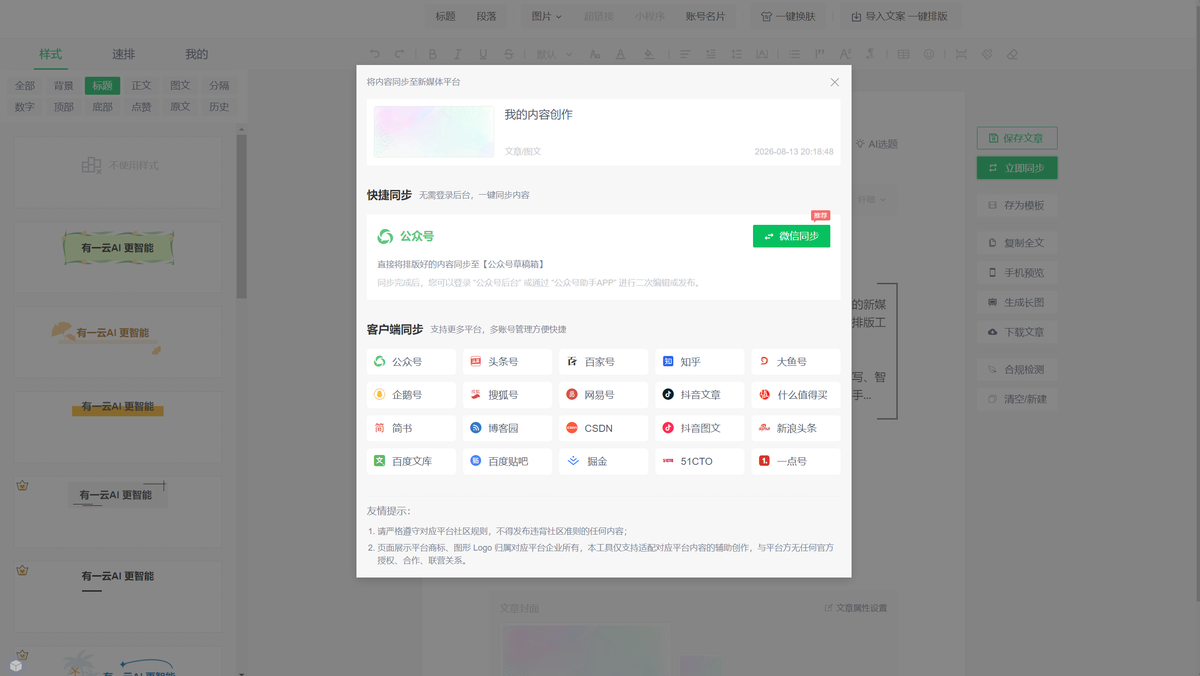
Task: Filter styles by 正文
Action: click(141, 86)
